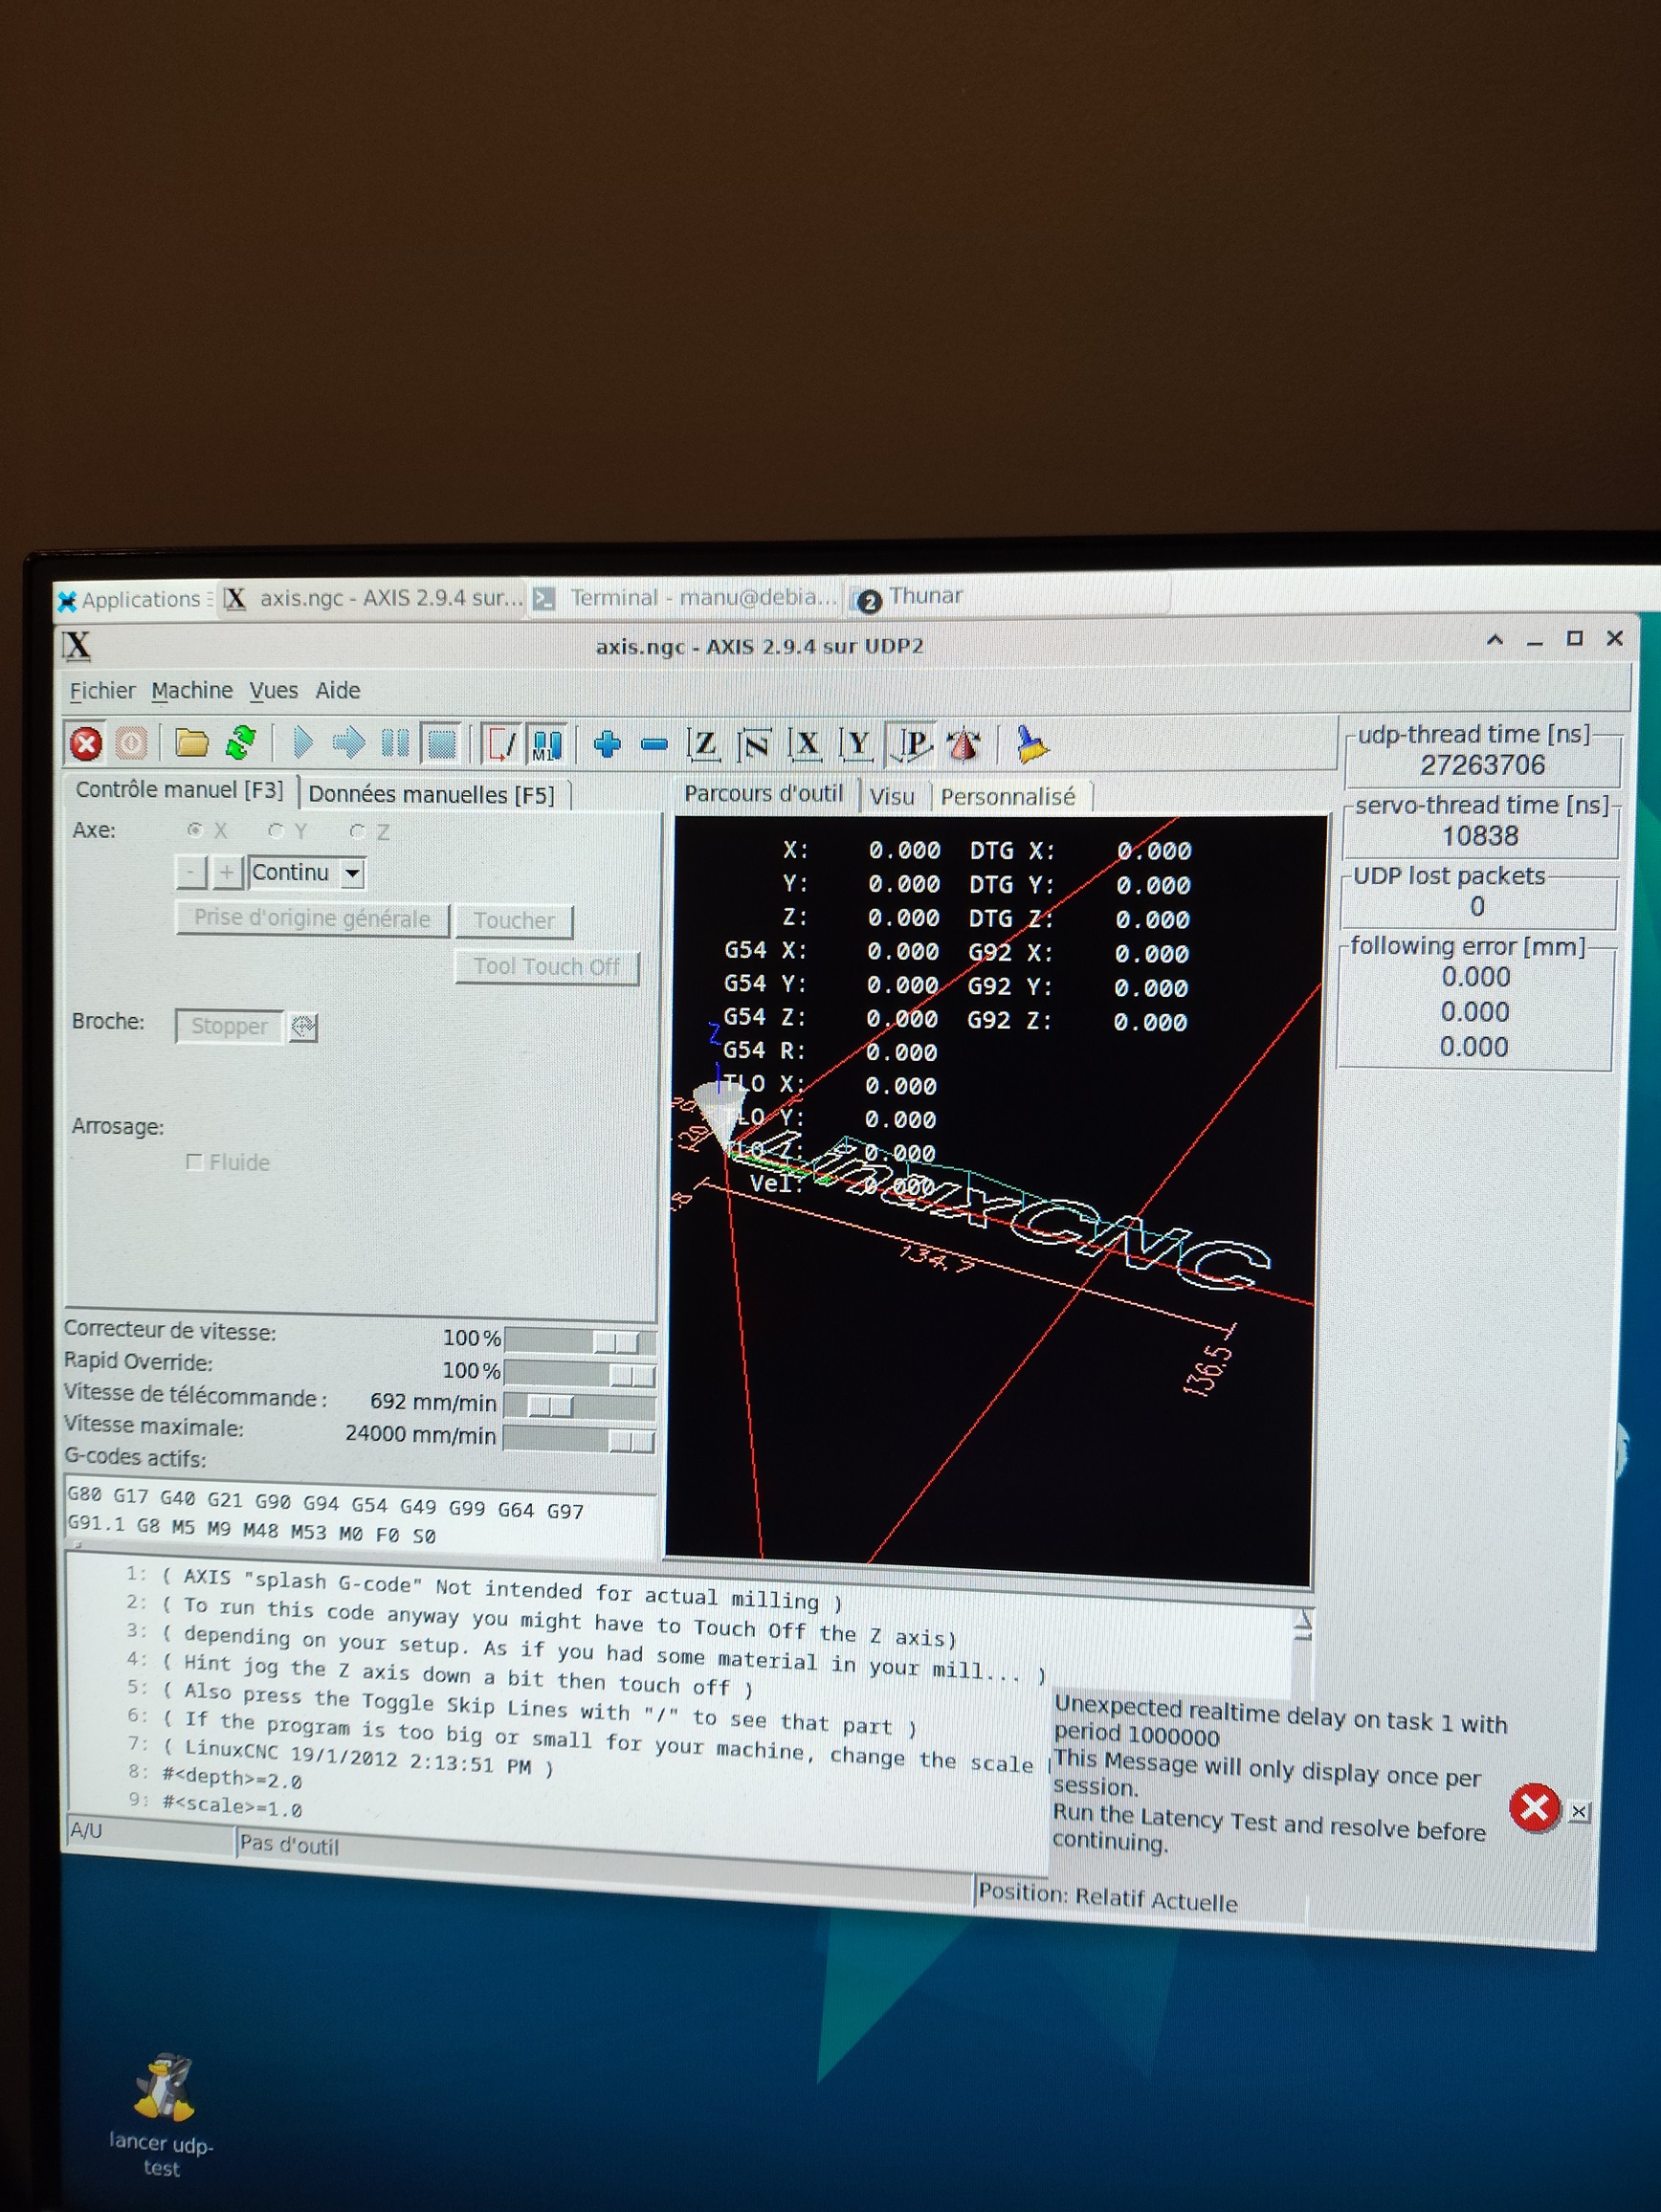Toggle the emergency stop button
This screenshot has width=1661, height=2212.
(x=86, y=743)
